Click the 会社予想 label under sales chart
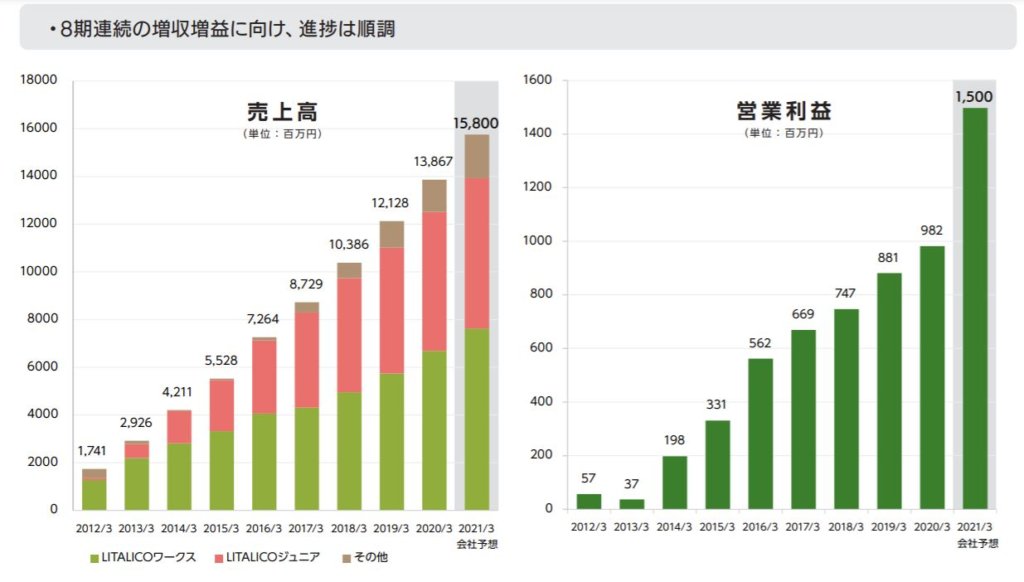 point(477,544)
